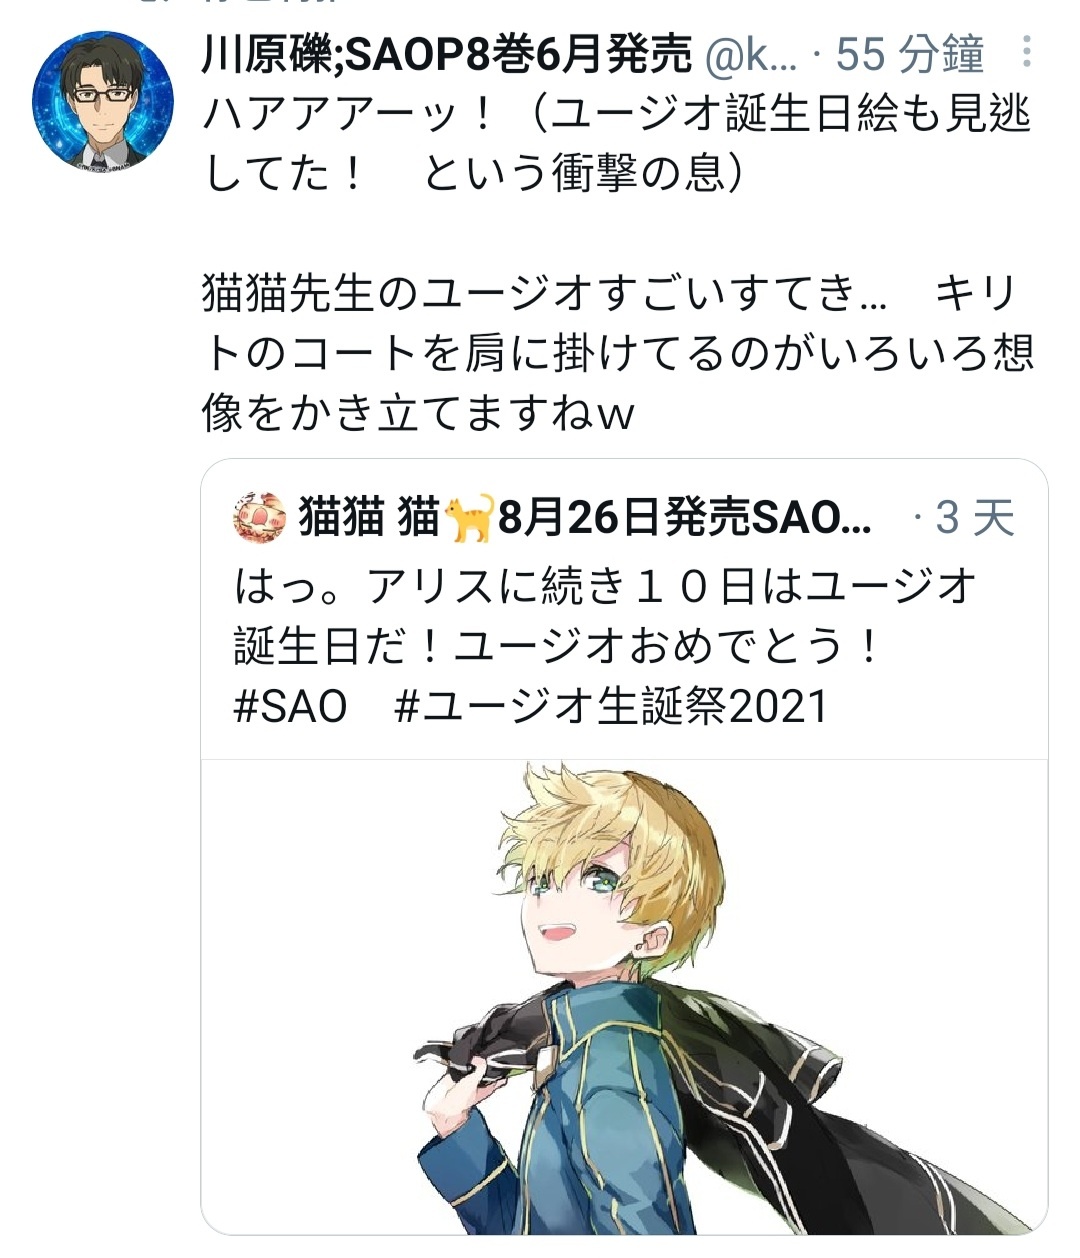Tap the 8月26日発売SAO... part of quoted name
The image size is (1080, 1258).
tap(684, 518)
